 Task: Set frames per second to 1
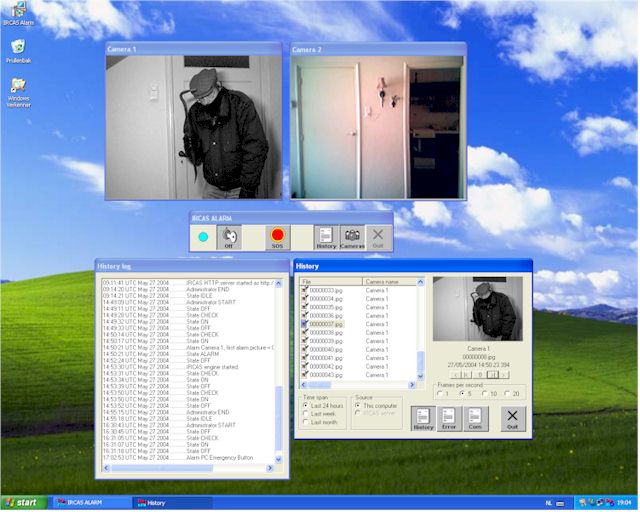pos(443,394)
